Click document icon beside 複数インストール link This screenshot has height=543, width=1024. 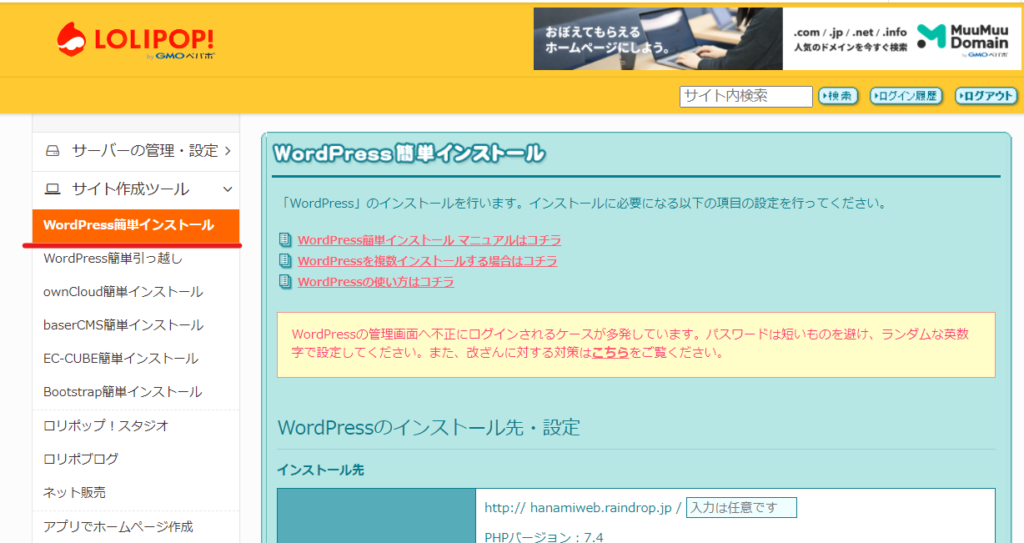tap(285, 261)
